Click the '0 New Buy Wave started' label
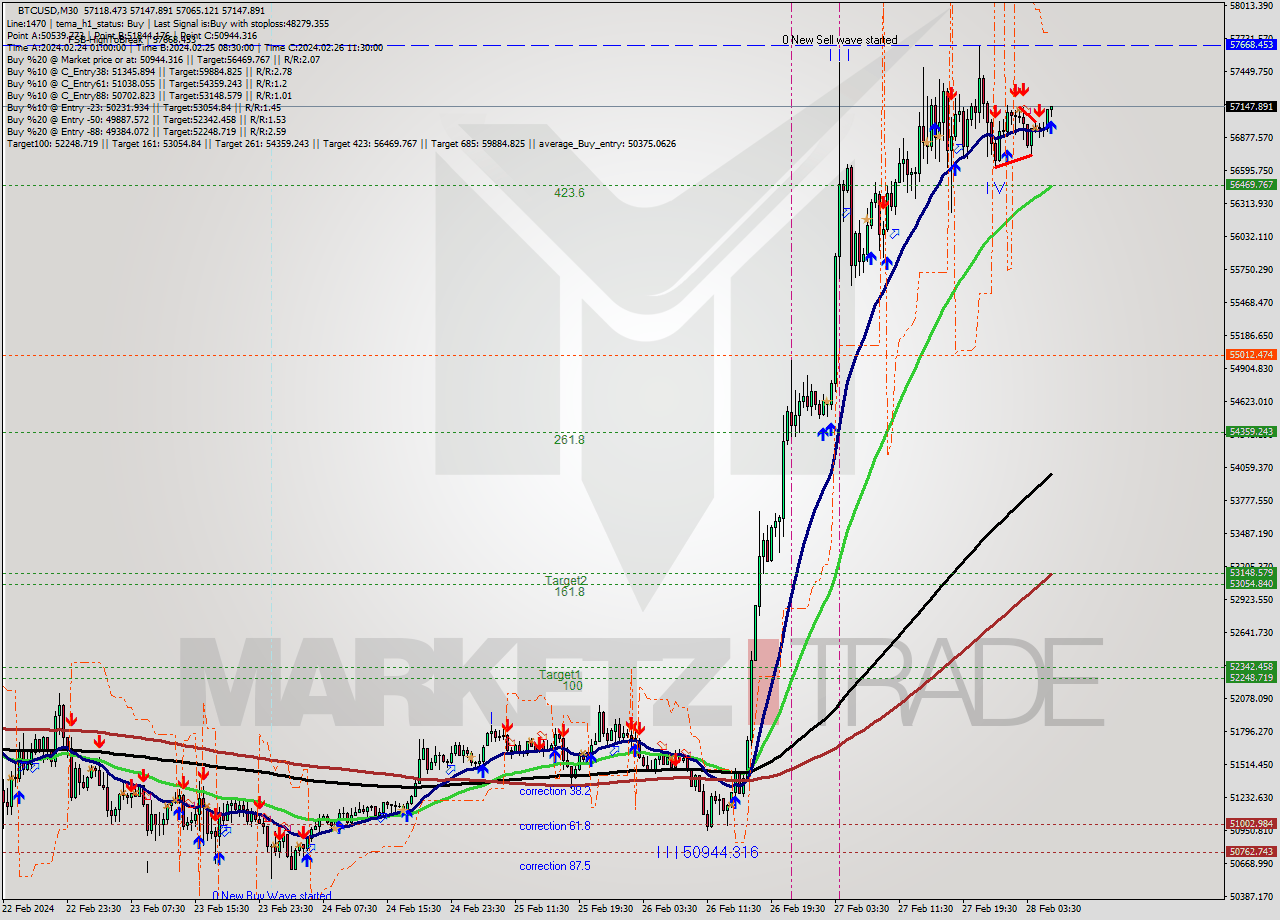This screenshot has width=1280, height=920. (x=272, y=896)
